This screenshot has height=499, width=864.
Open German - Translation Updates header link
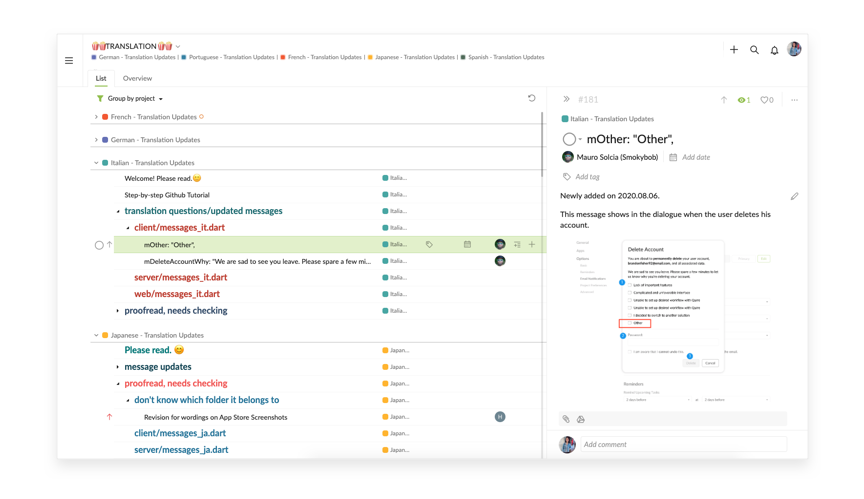(133, 57)
